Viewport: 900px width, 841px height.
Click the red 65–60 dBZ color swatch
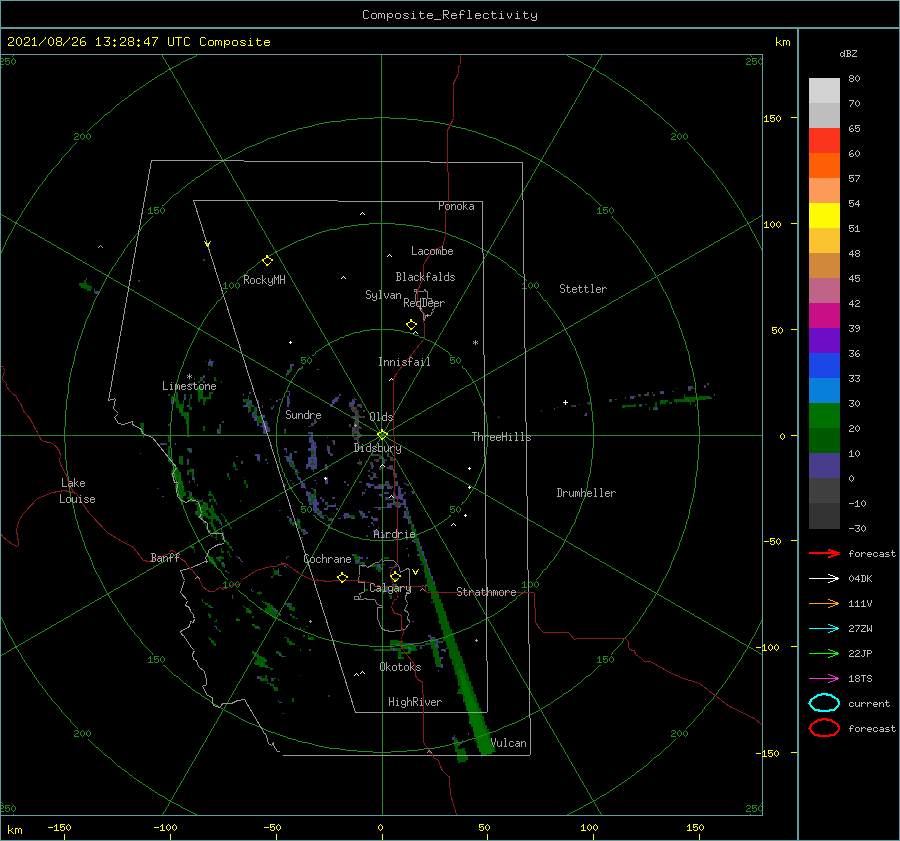tap(824, 141)
